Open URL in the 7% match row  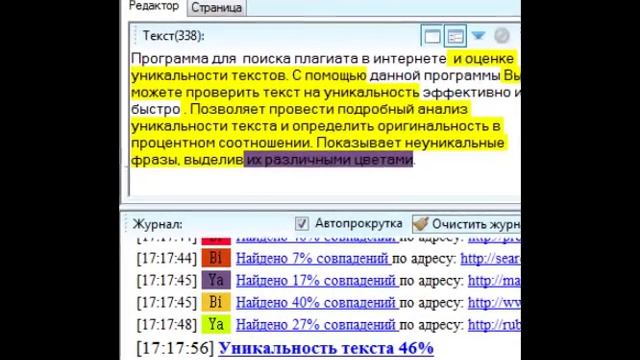tap(491, 258)
